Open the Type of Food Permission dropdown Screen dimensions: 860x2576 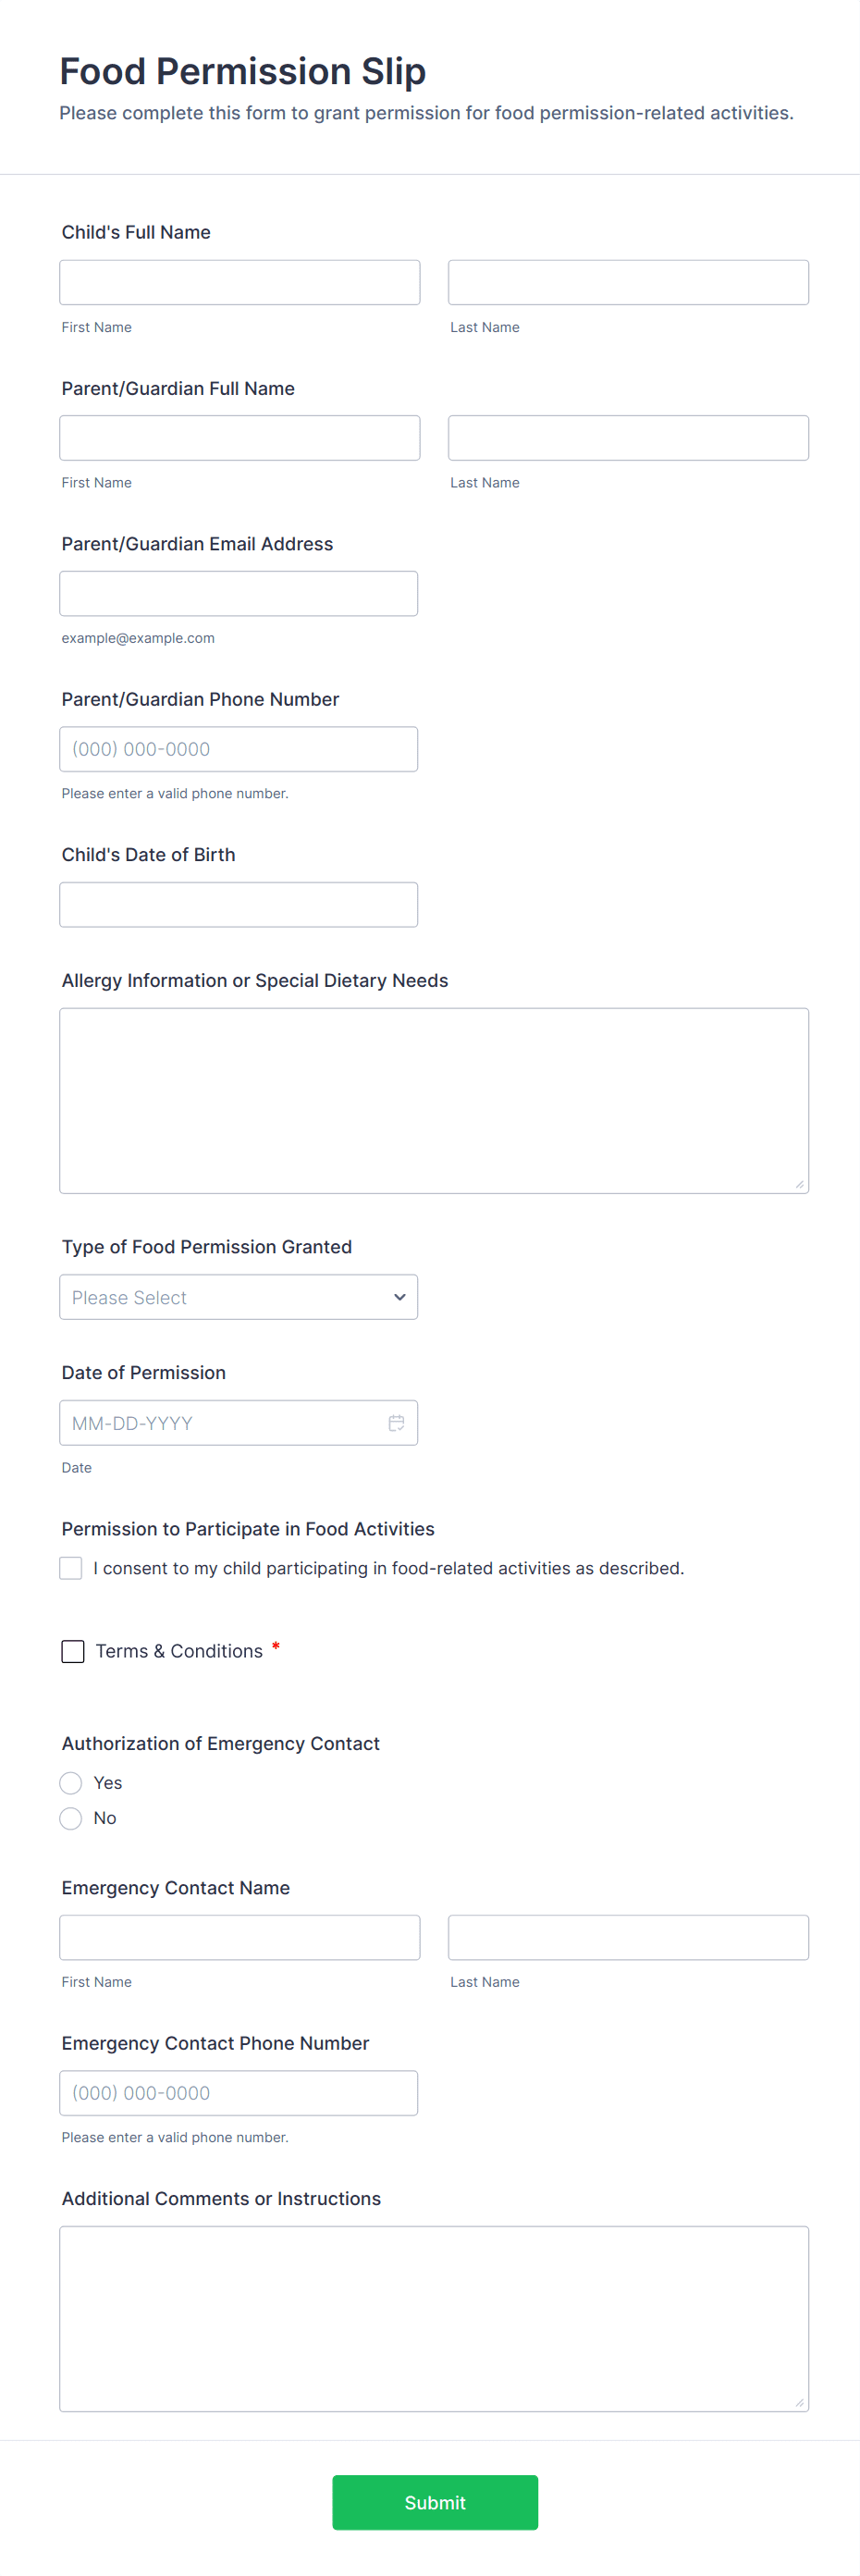pyautogui.click(x=238, y=1297)
